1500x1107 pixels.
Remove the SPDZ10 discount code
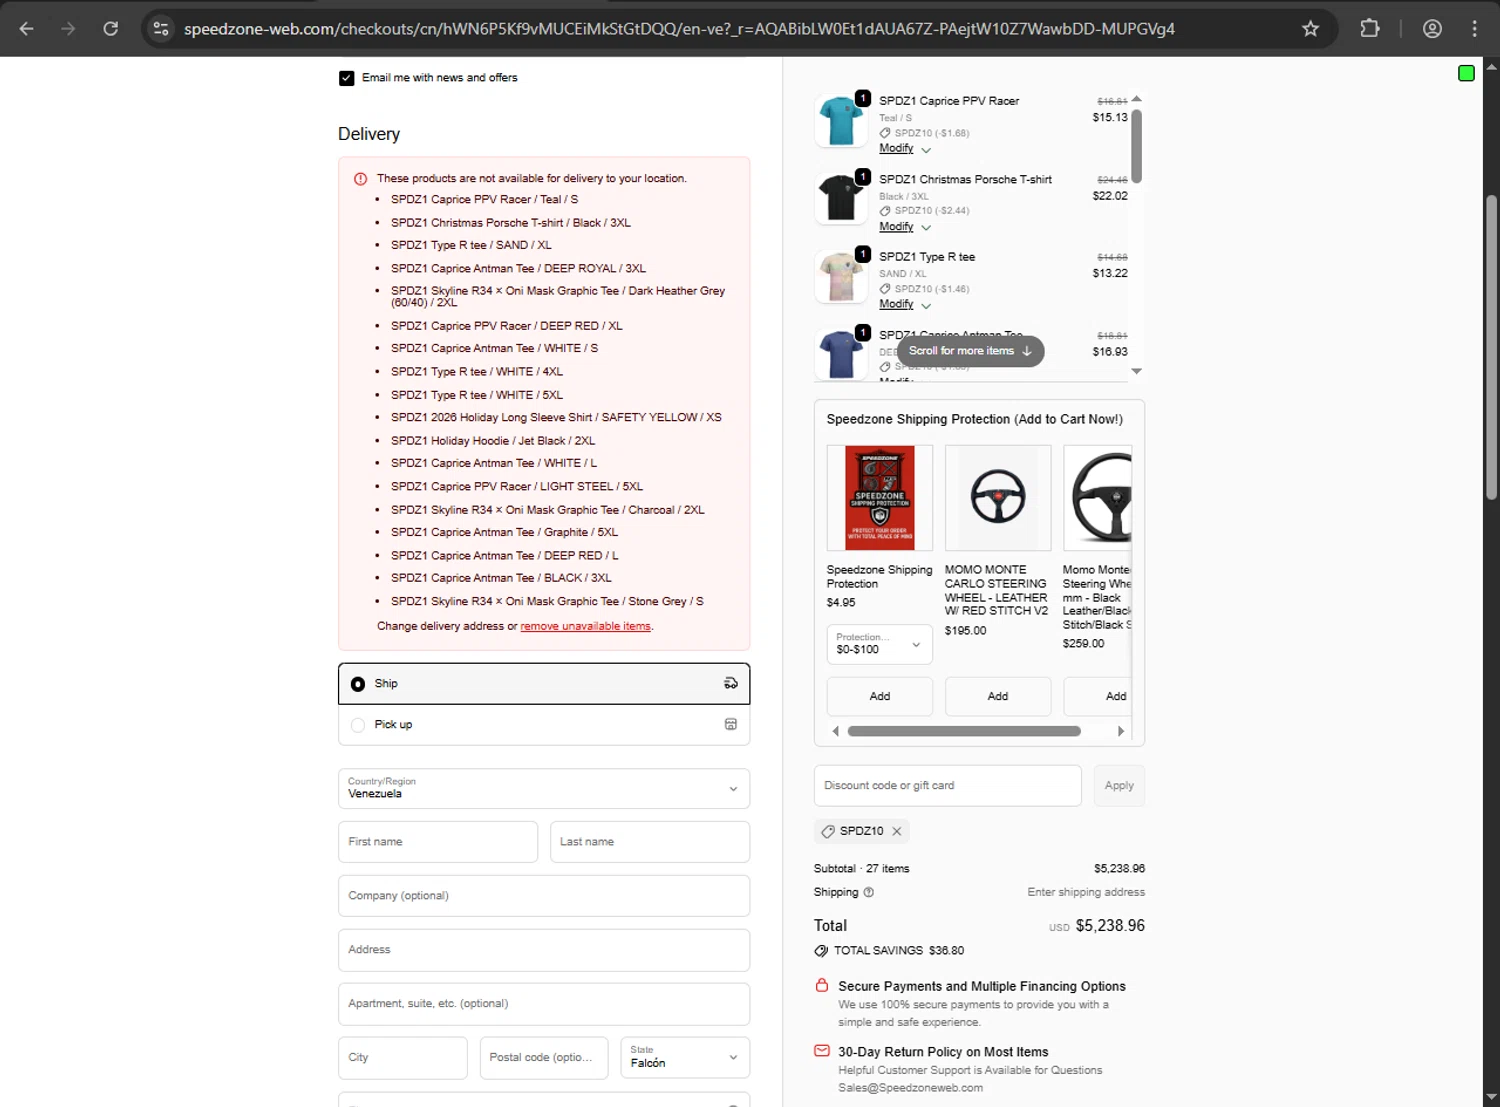[x=897, y=831]
